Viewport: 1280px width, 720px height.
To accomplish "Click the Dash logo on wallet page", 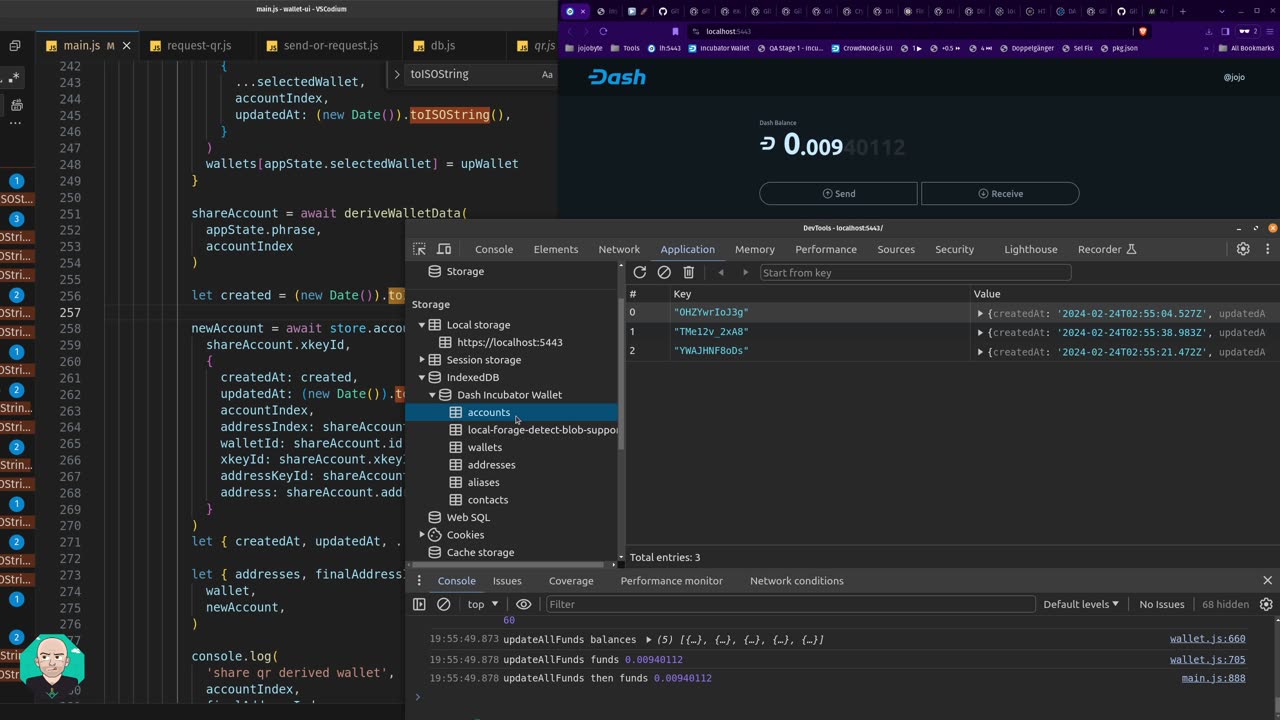I will [616, 77].
